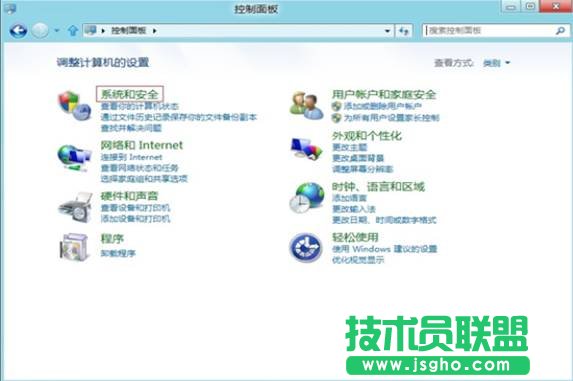Open 查看你的计算机状态 link
The height and width of the screenshot is (381, 573).
[x=140, y=106]
